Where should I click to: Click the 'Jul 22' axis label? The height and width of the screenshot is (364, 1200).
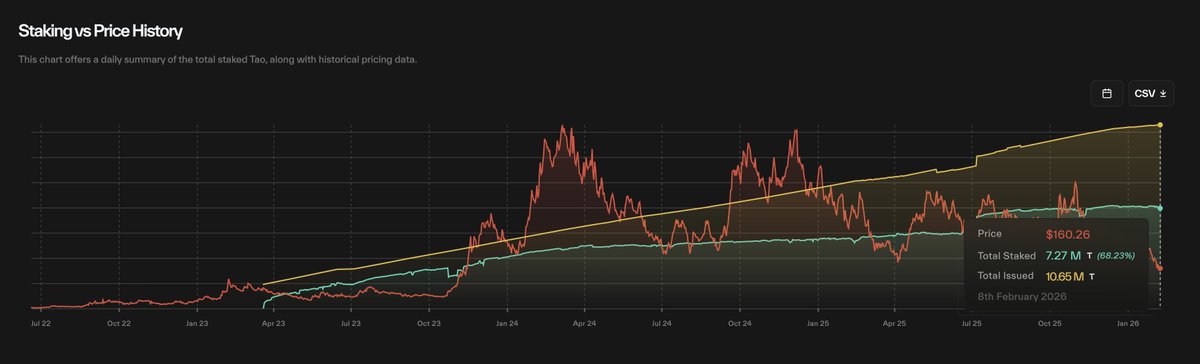point(41,323)
